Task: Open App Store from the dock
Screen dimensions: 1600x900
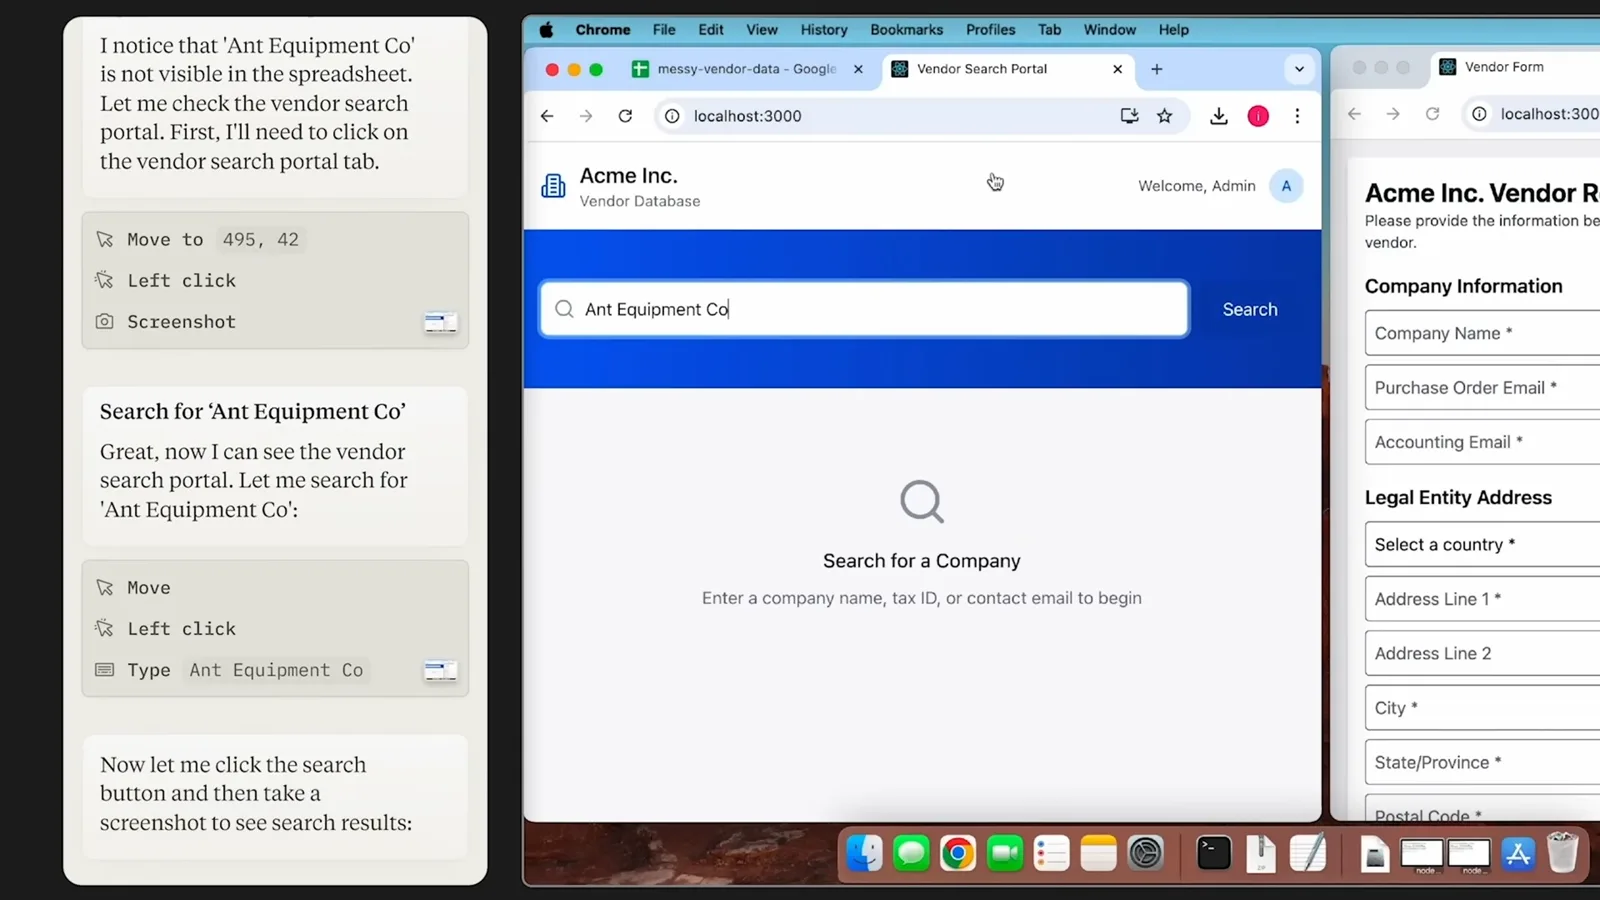Action: 1518,853
